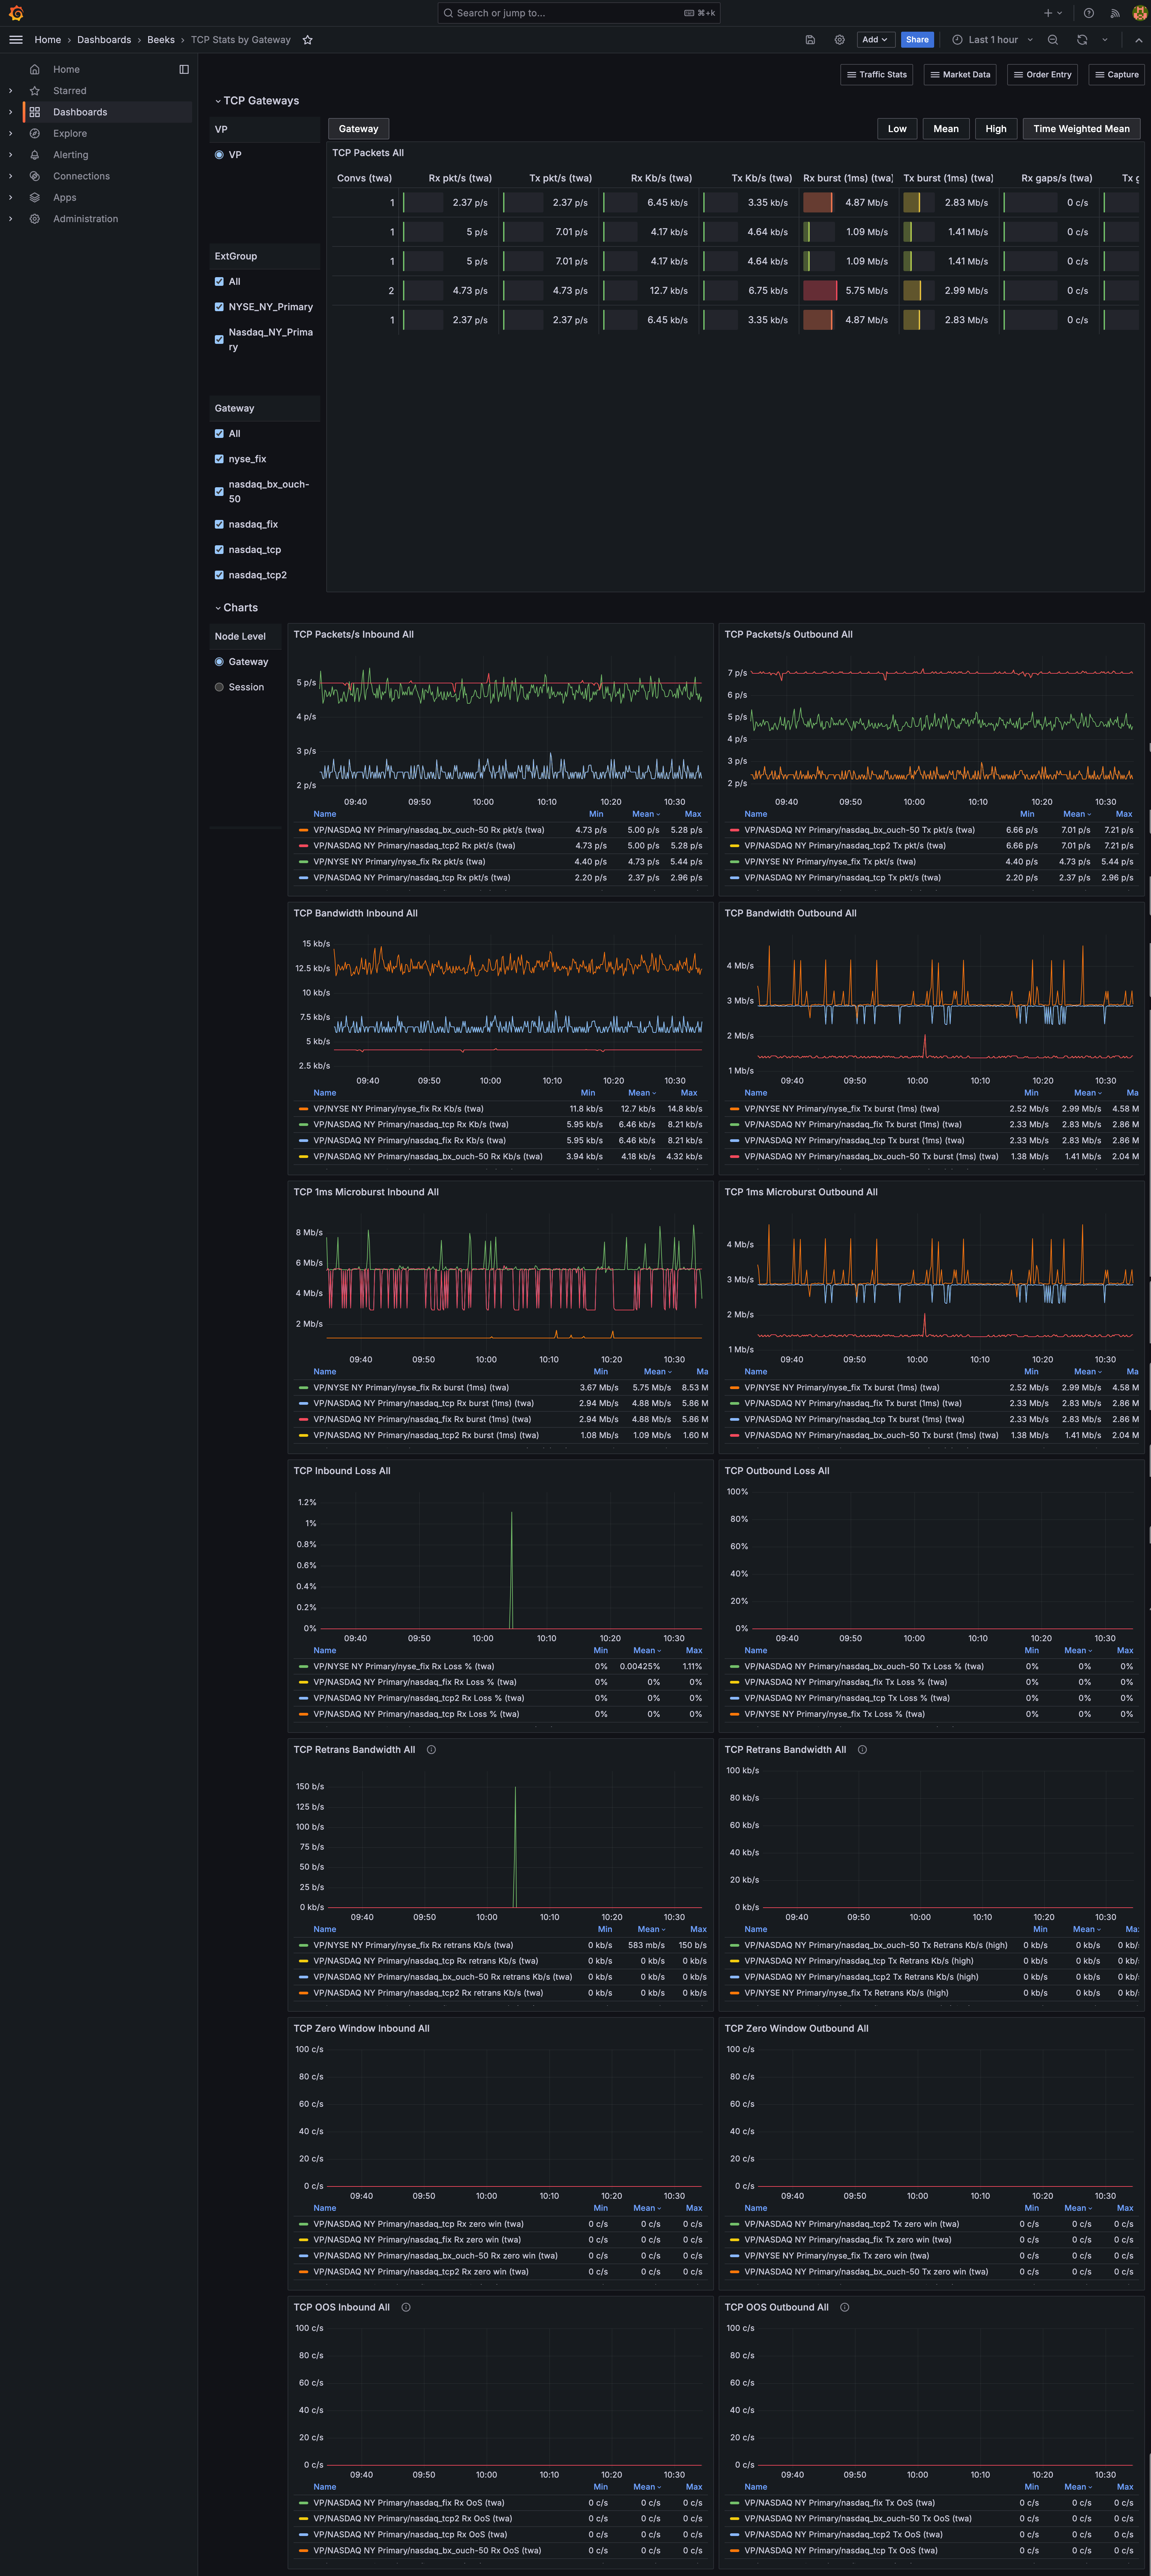Select Time Weighted Mean tab
This screenshot has width=1151, height=2576.
tap(1081, 129)
